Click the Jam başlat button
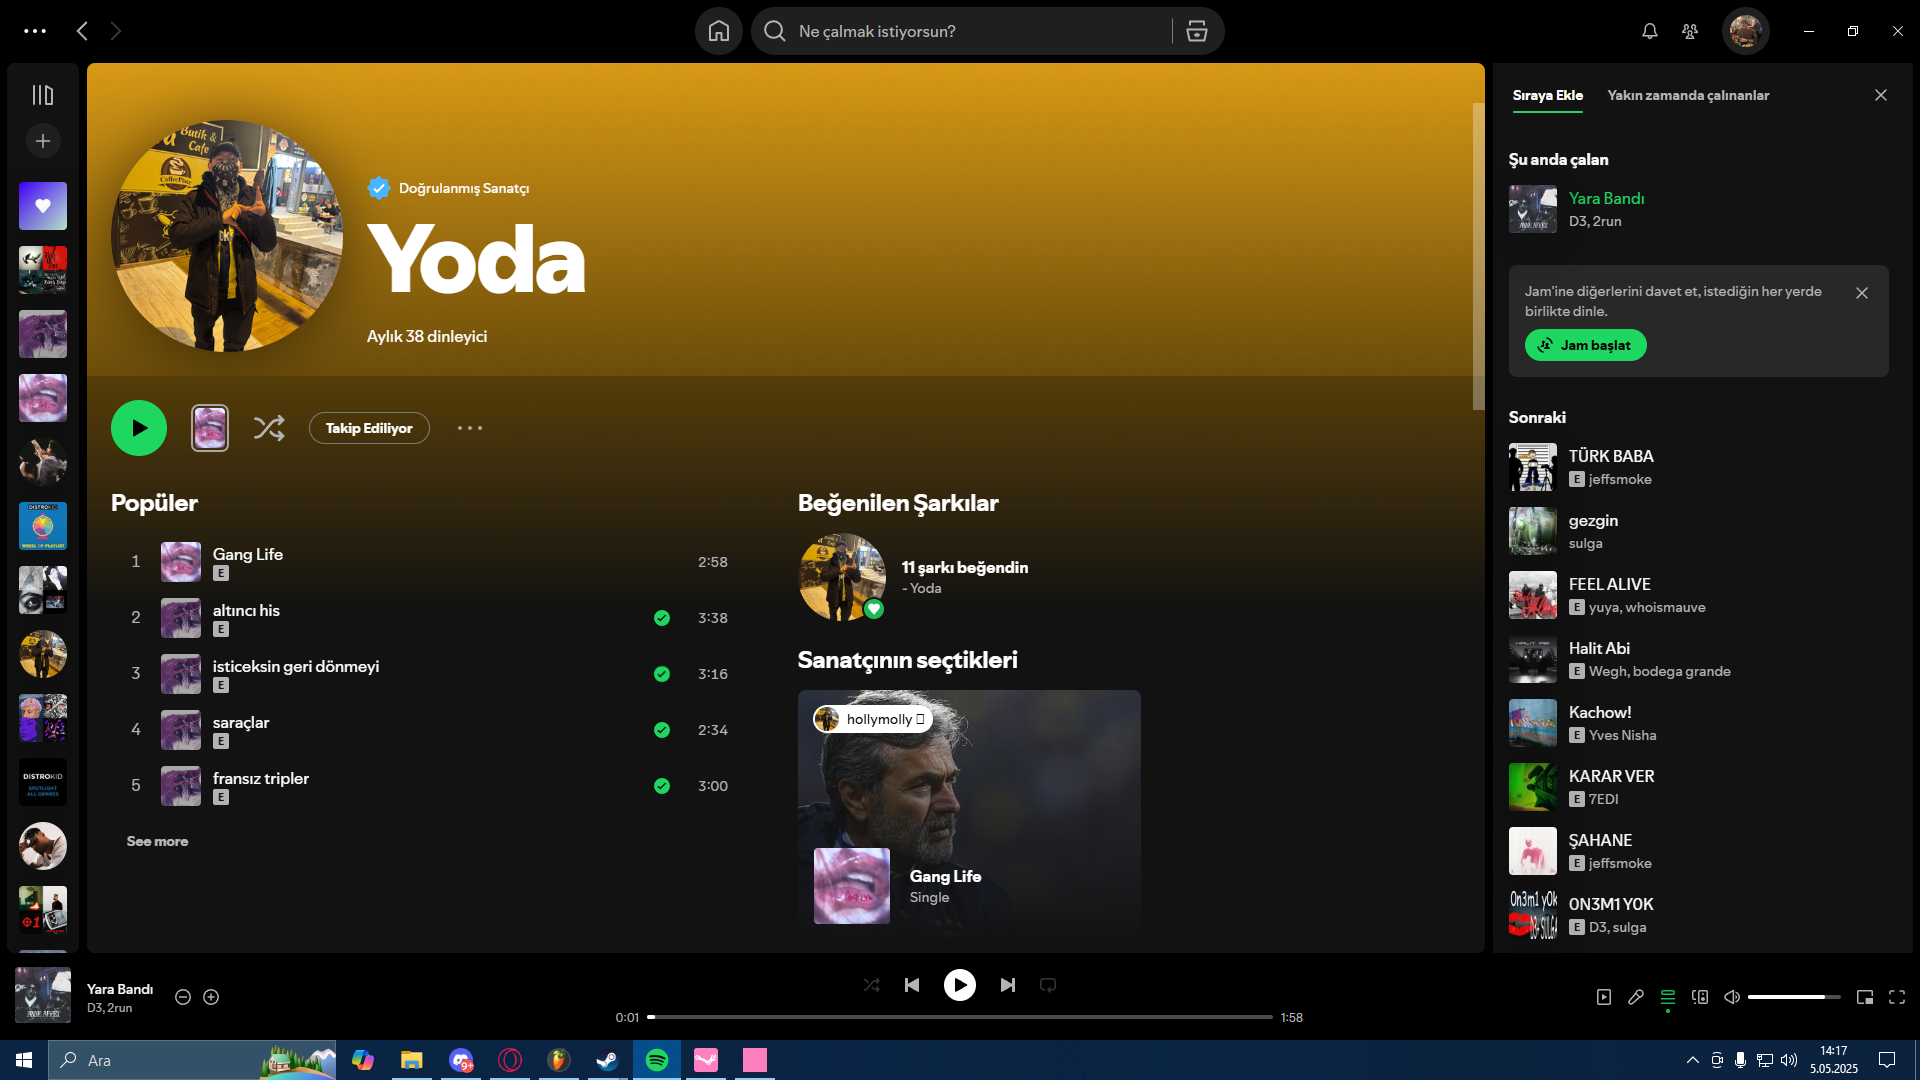This screenshot has height=1080, width=1920. (1585, 345)
